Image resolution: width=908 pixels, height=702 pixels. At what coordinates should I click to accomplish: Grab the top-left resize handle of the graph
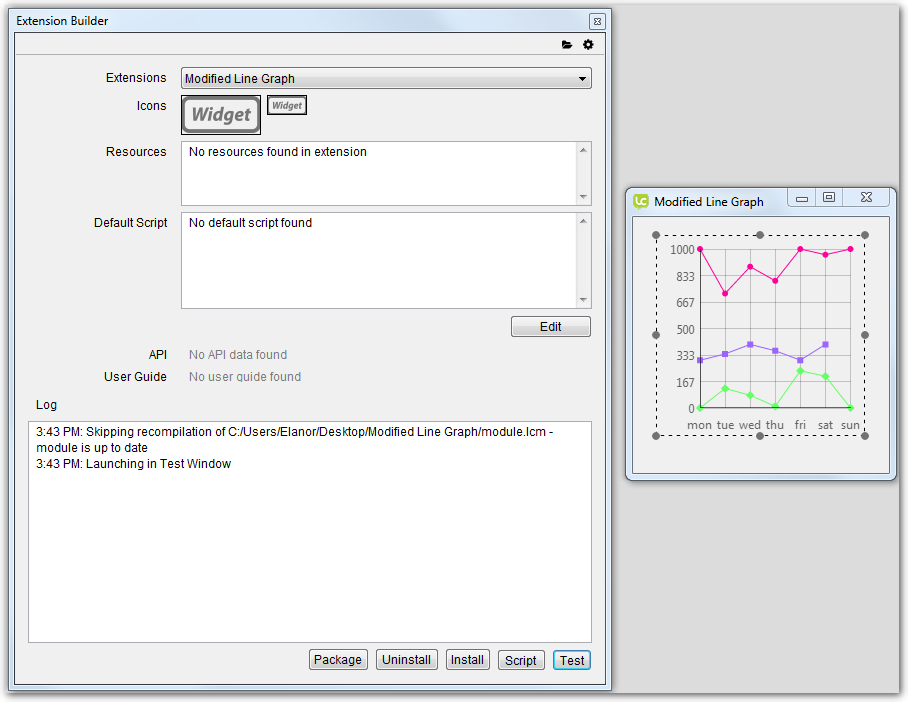pos(657,236)
